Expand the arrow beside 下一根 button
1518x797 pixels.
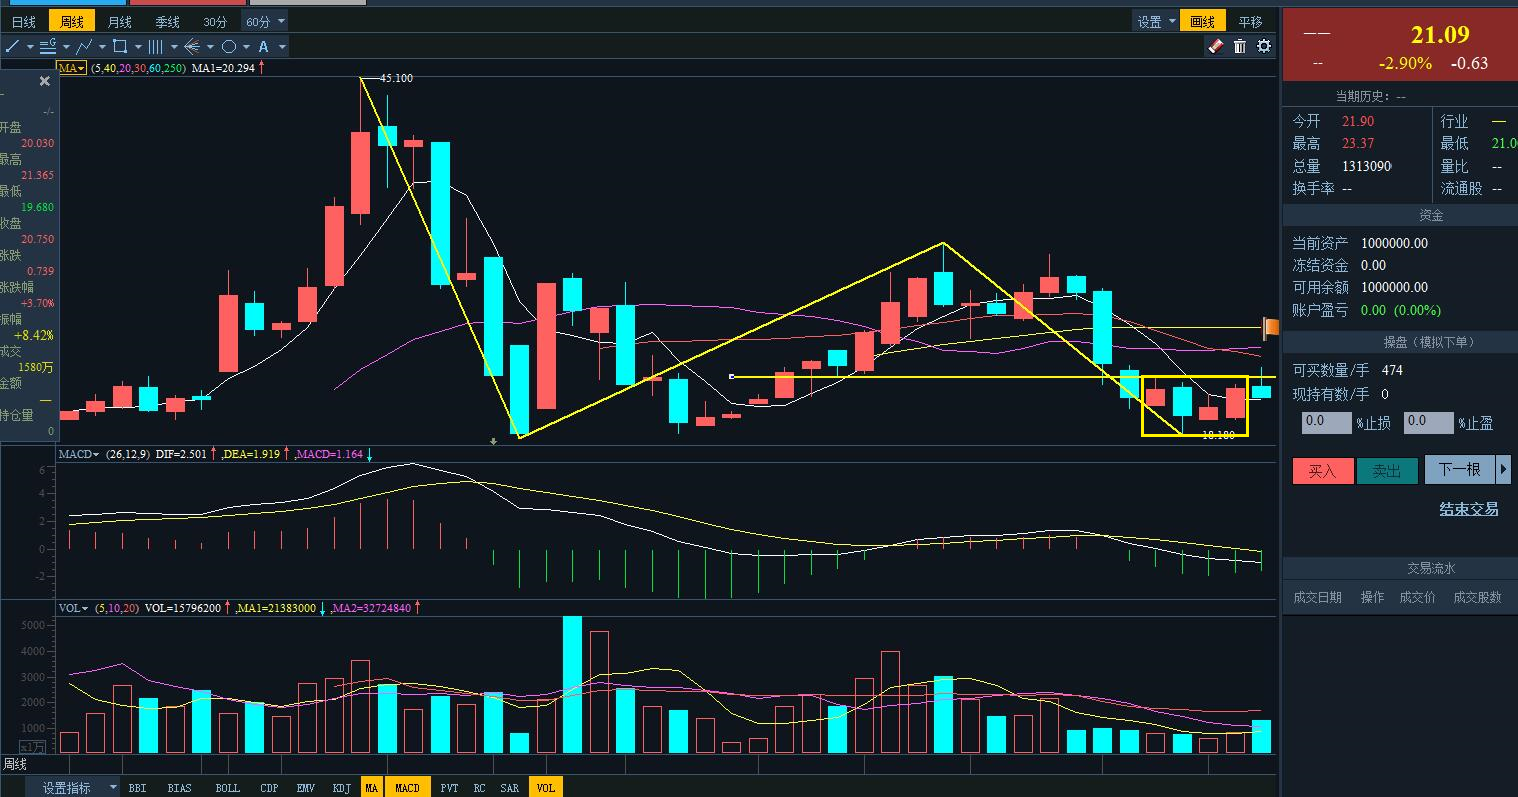1502,469
